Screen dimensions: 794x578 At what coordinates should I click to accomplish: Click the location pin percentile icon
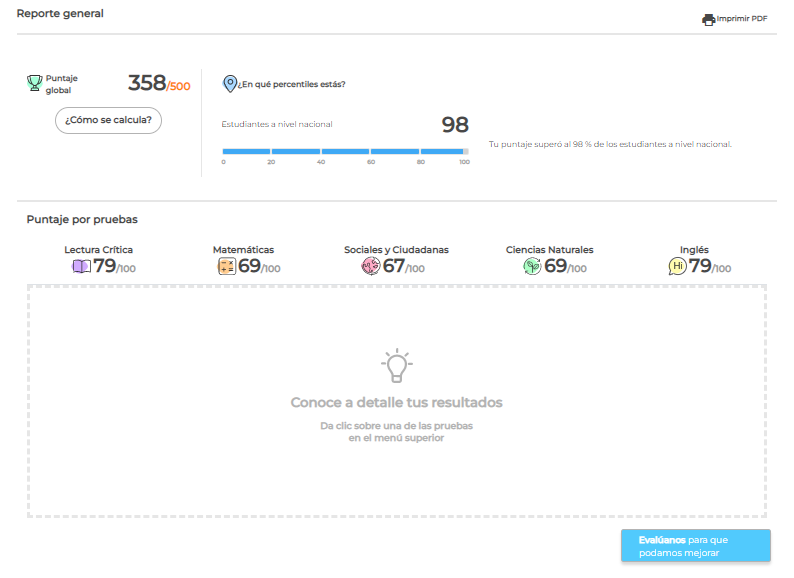tap(230, 84)
